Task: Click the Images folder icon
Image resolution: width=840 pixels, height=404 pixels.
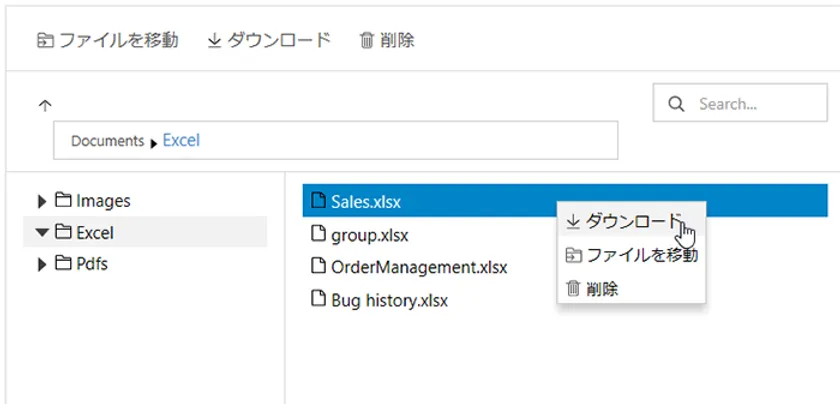Action: click(x=63, y=201)
